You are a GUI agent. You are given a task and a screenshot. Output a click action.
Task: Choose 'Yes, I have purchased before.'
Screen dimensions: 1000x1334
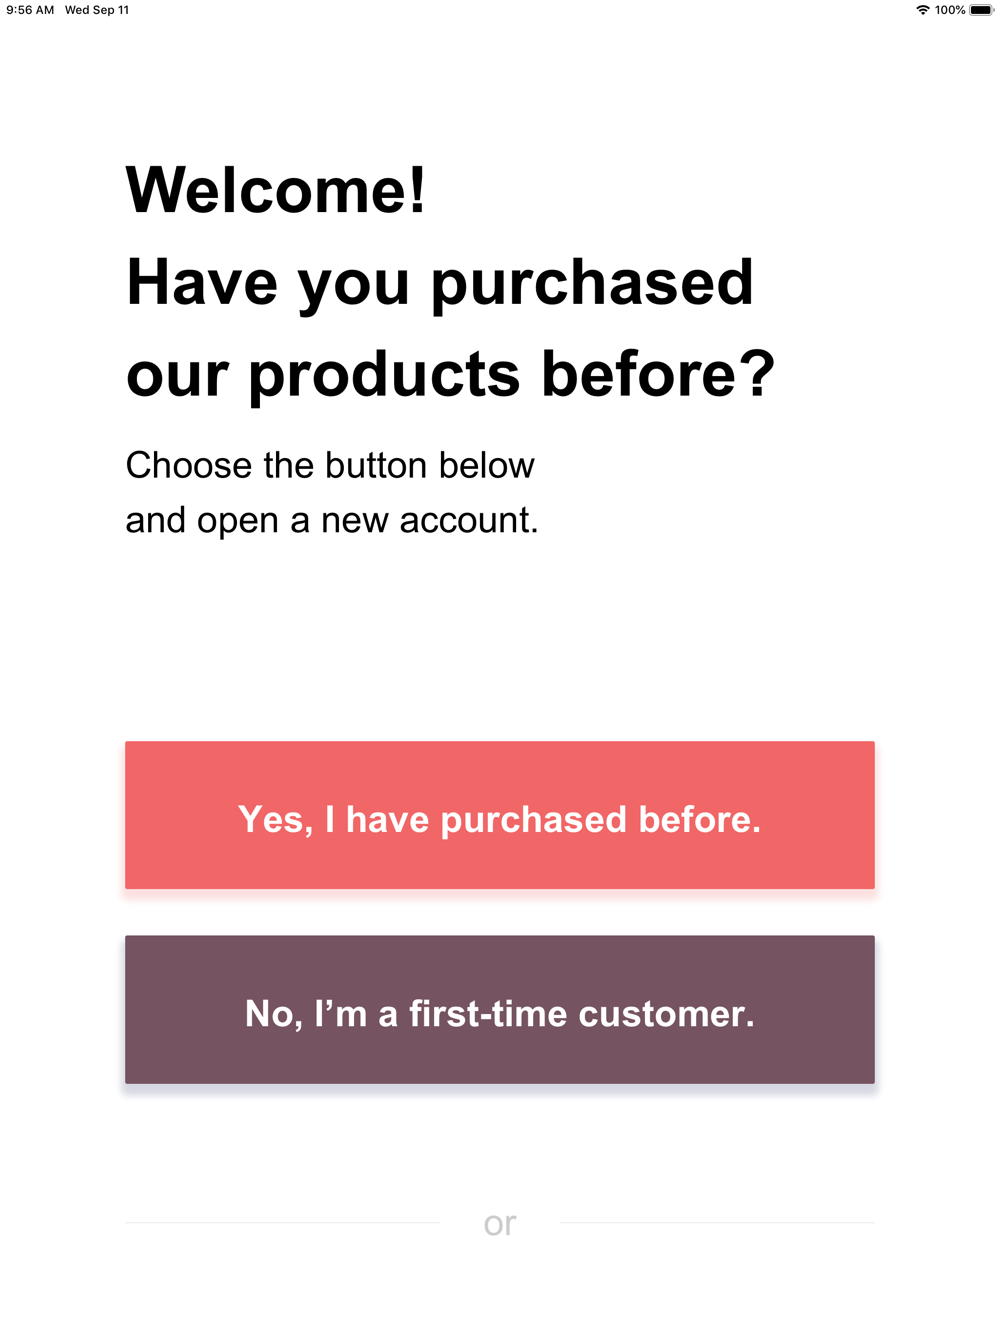(500, 815)
